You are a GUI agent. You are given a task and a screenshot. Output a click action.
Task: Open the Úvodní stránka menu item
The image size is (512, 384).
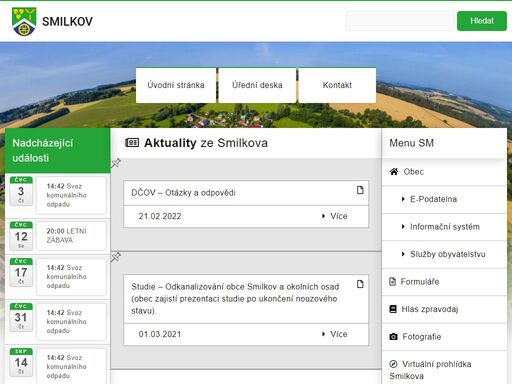176,85
